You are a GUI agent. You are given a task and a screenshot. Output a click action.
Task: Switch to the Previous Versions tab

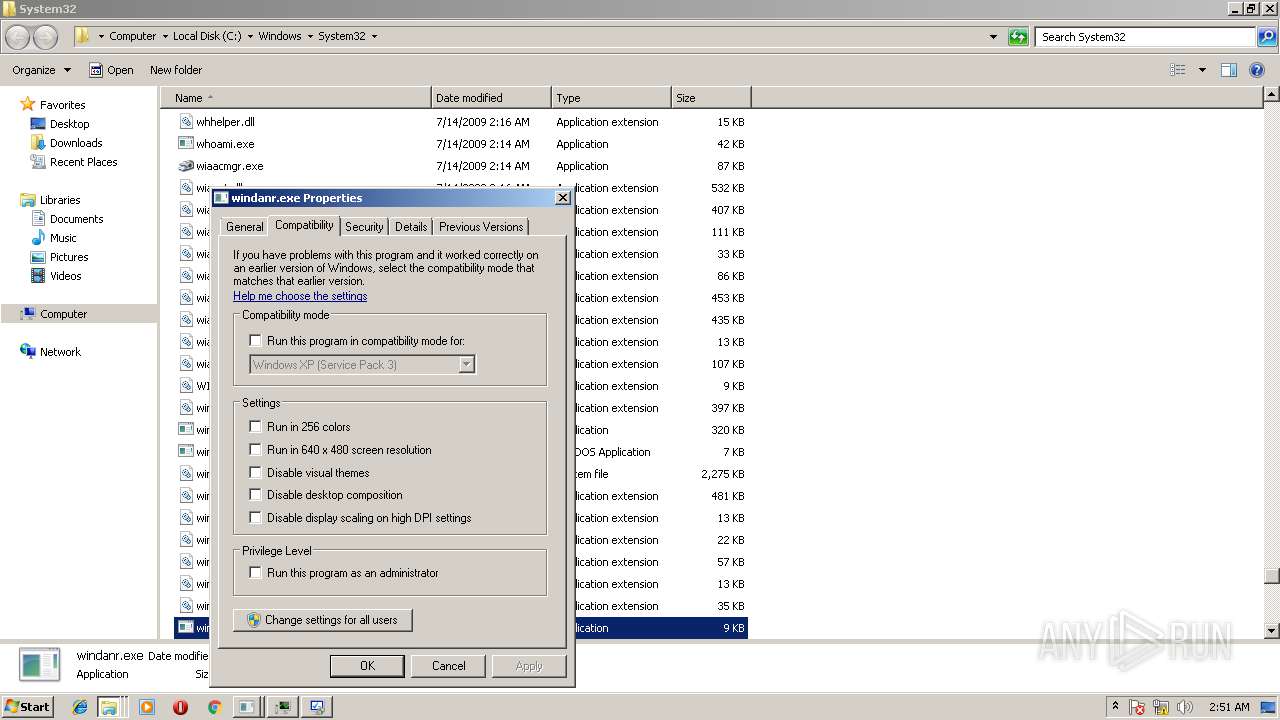[x=481, y=227]
